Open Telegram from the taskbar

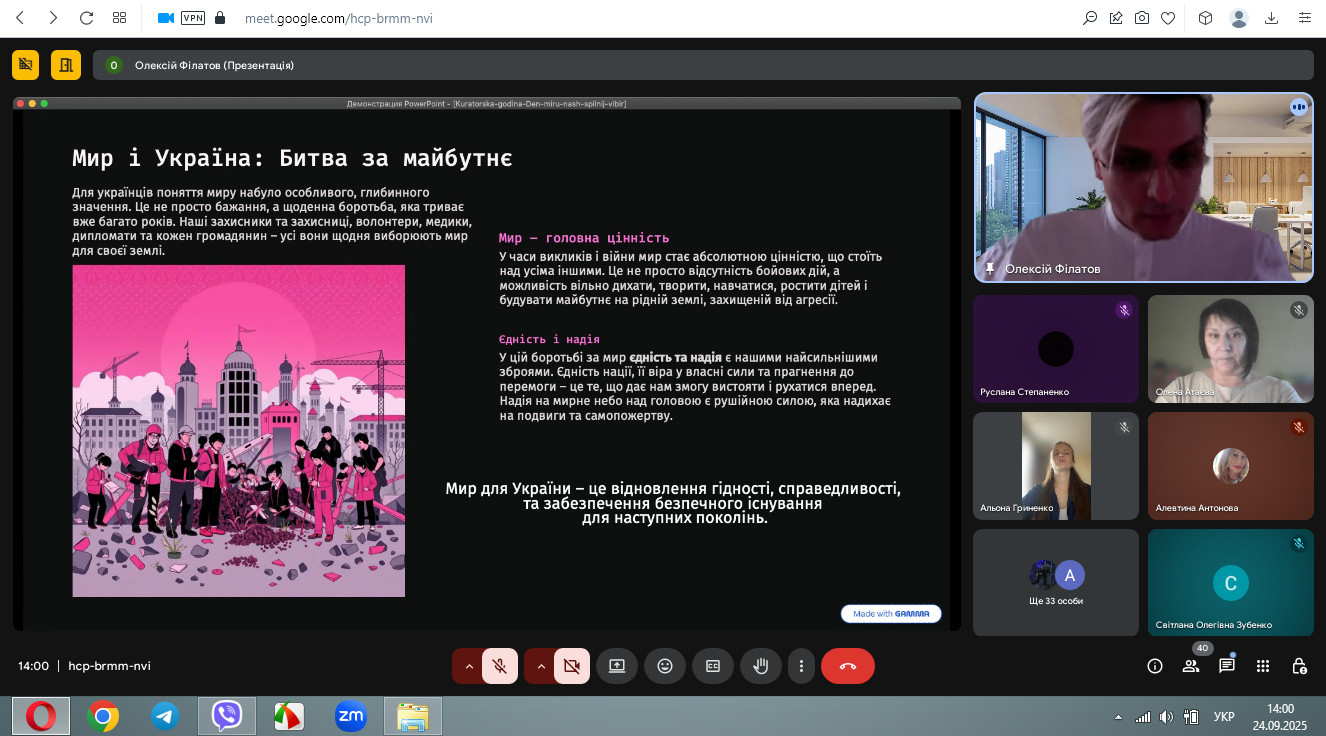point(165,716)
